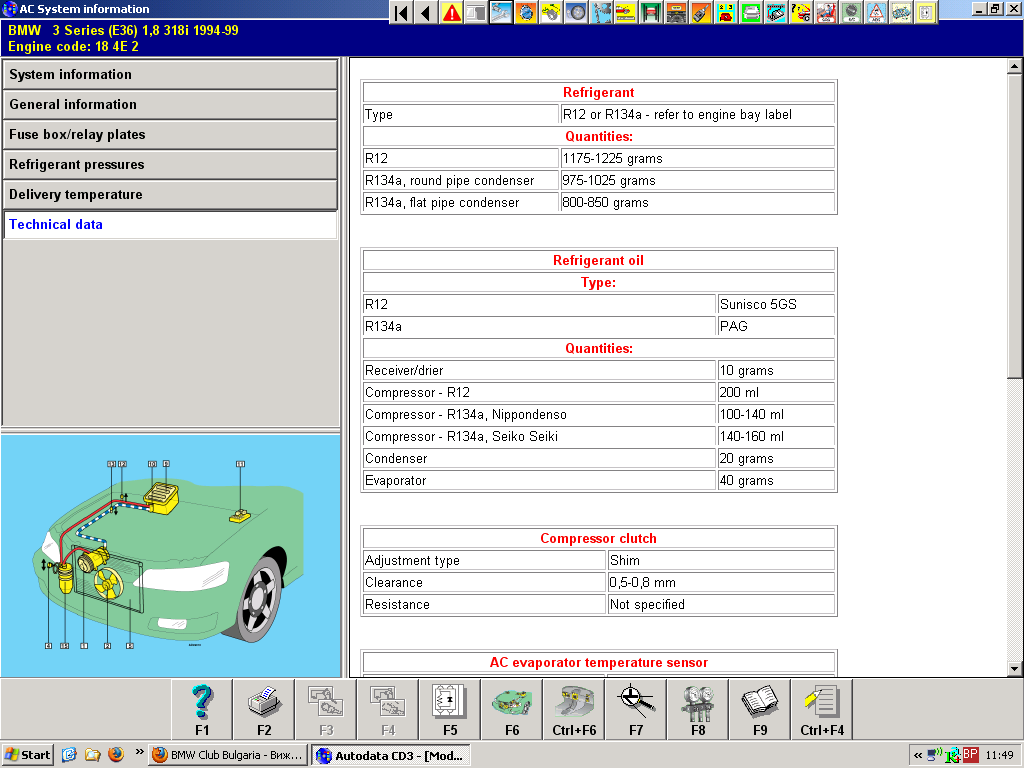Switch to BMW Club Bulgaria taskbar window
This screenshot has height=768, width=1024.
click(227, 756)
